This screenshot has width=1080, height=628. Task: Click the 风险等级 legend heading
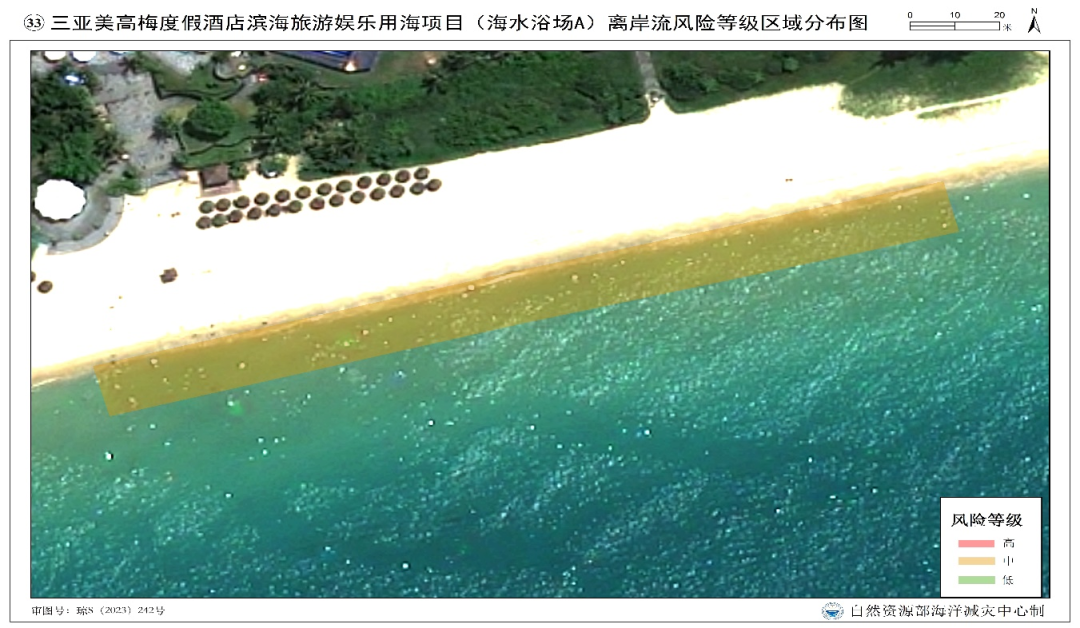[986, 520]
